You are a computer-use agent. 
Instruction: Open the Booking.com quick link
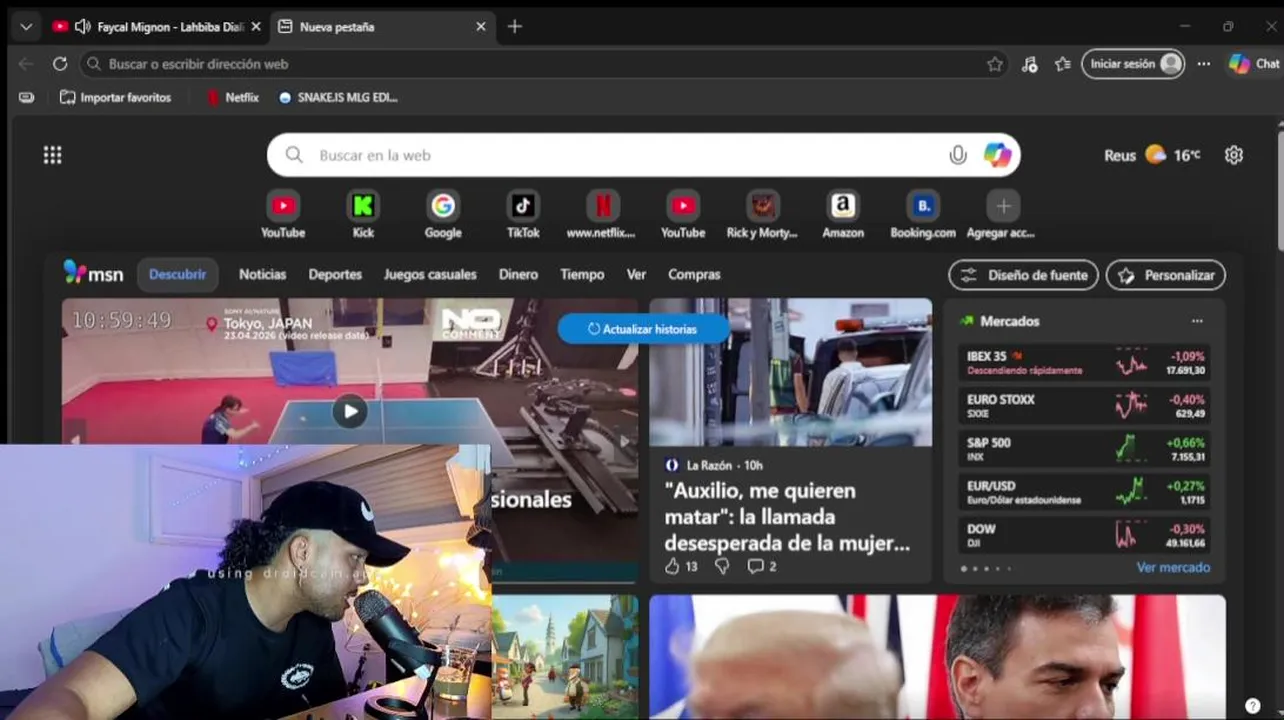coord(923,215)
